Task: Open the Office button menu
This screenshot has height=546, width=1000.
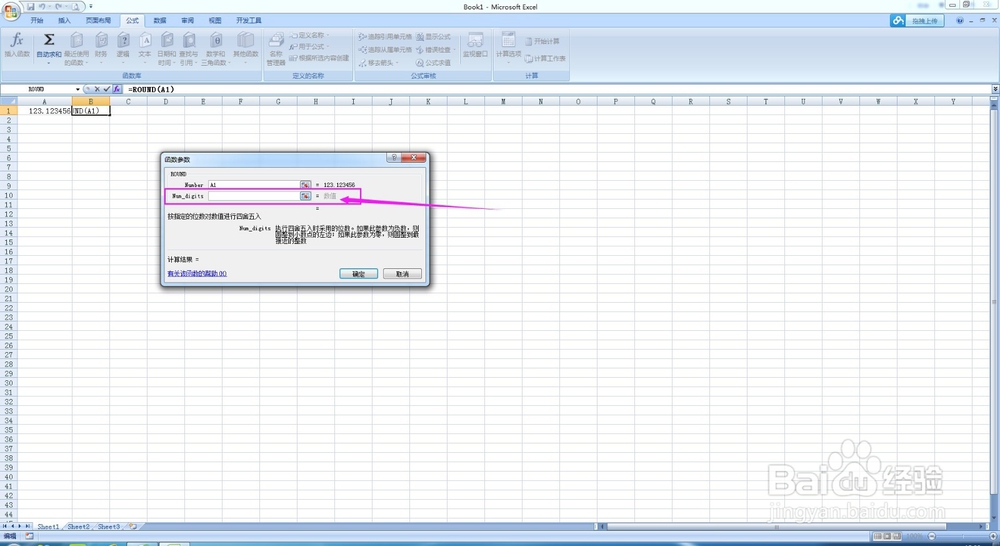Action: pos(11,11)
